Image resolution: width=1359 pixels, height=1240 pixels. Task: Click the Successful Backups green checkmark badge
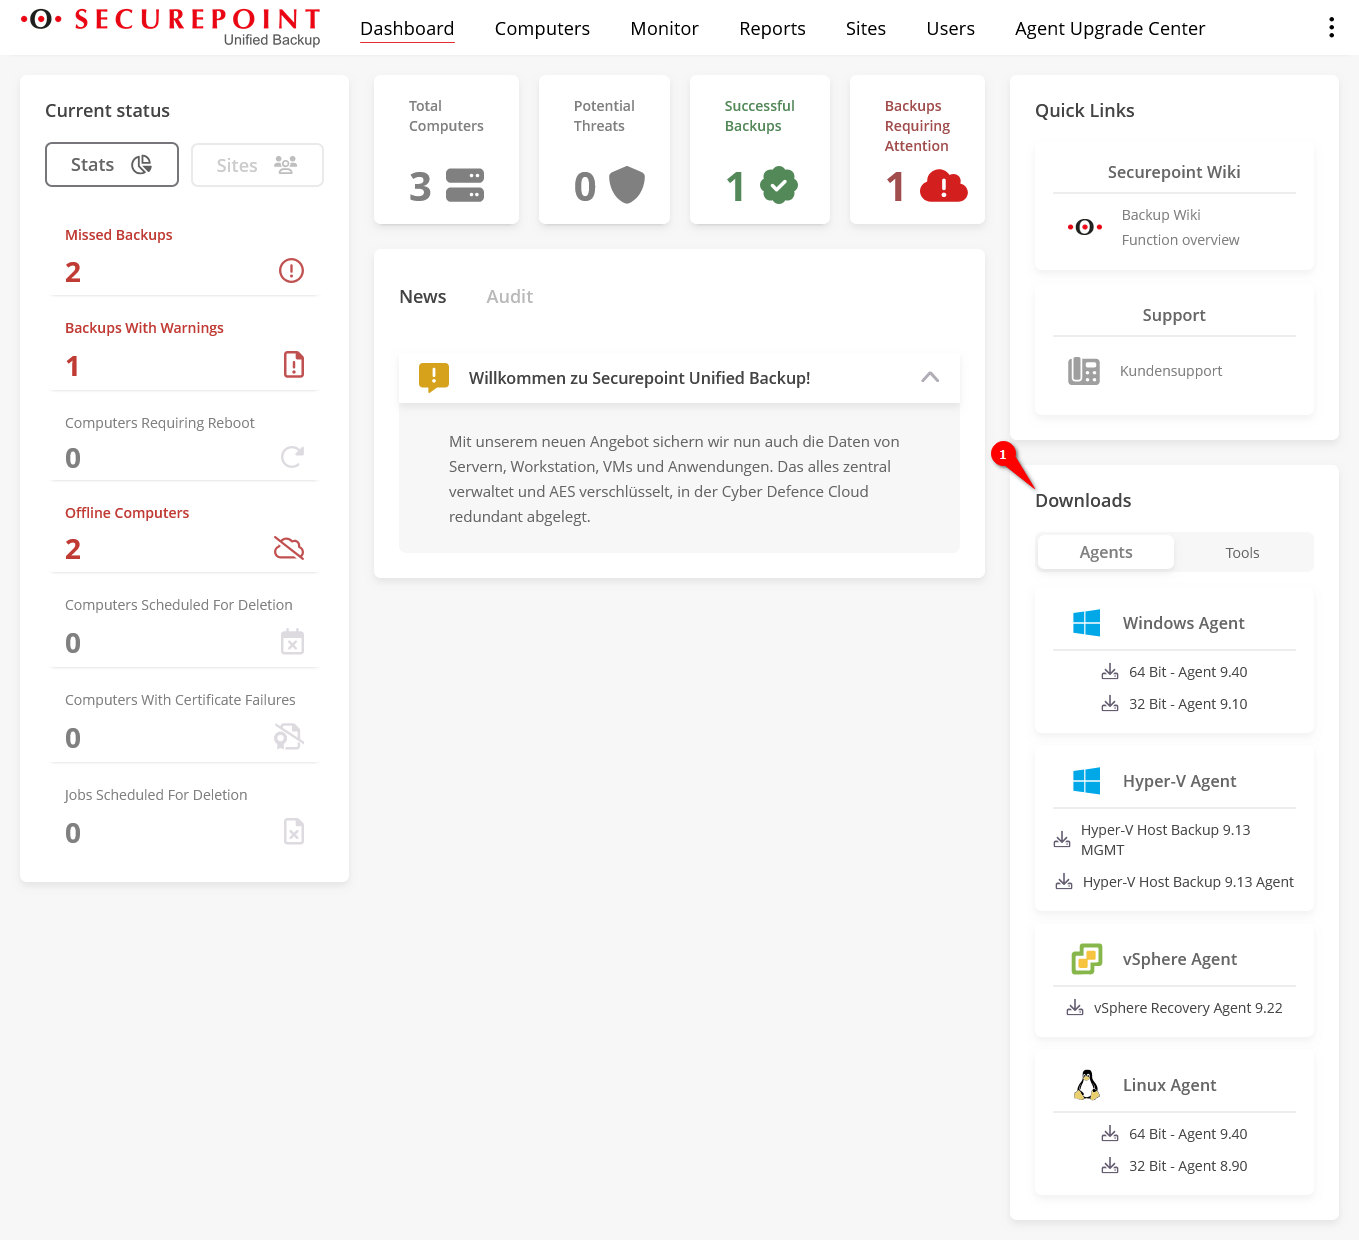[x=778, y=185]
